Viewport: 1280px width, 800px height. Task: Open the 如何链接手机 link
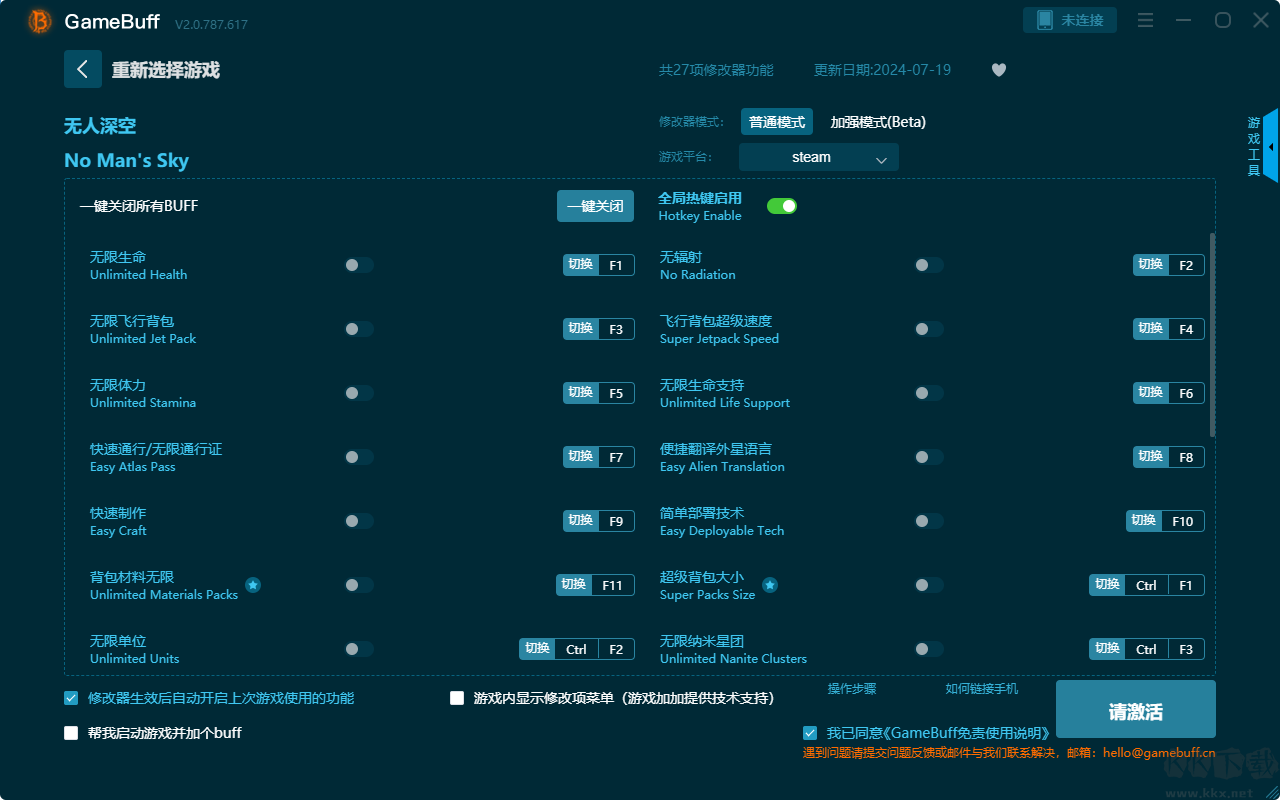pos(982,688)
